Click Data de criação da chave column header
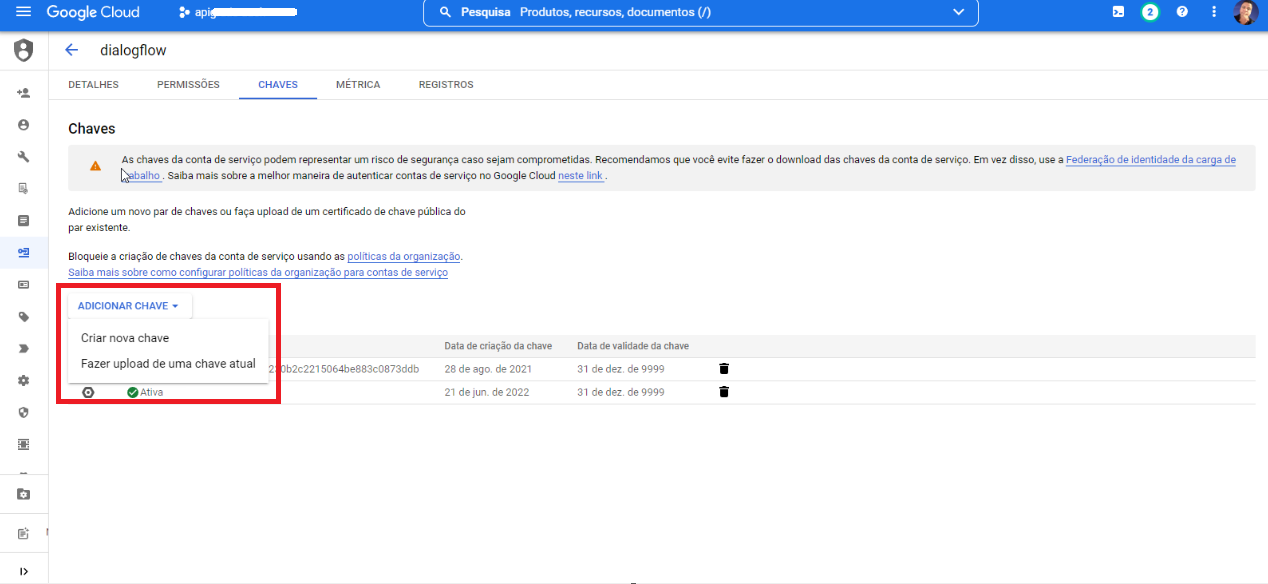The image size is (1268, 584). (498, 346)
